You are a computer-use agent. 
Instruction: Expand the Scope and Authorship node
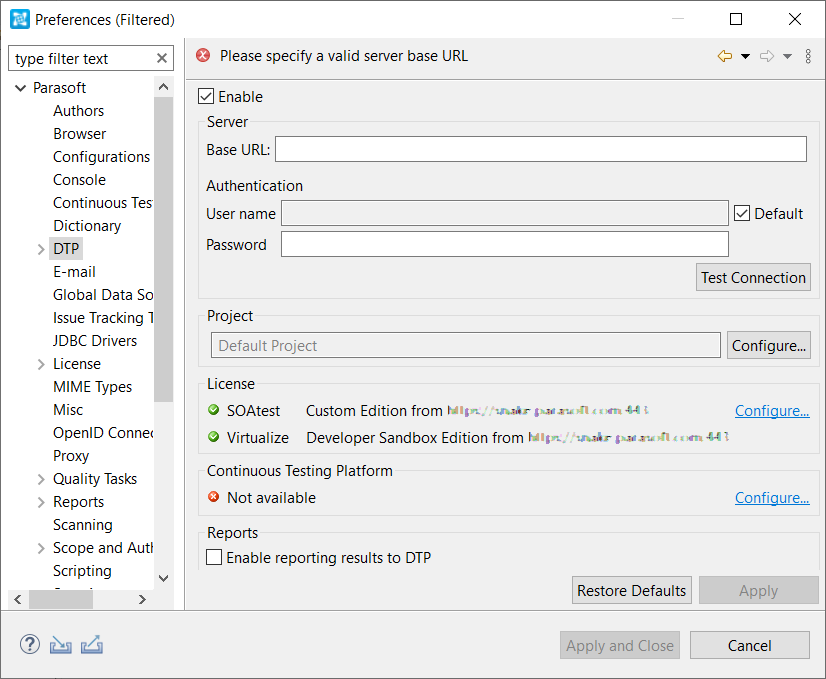pyautogui.click(x=41, y=548)
